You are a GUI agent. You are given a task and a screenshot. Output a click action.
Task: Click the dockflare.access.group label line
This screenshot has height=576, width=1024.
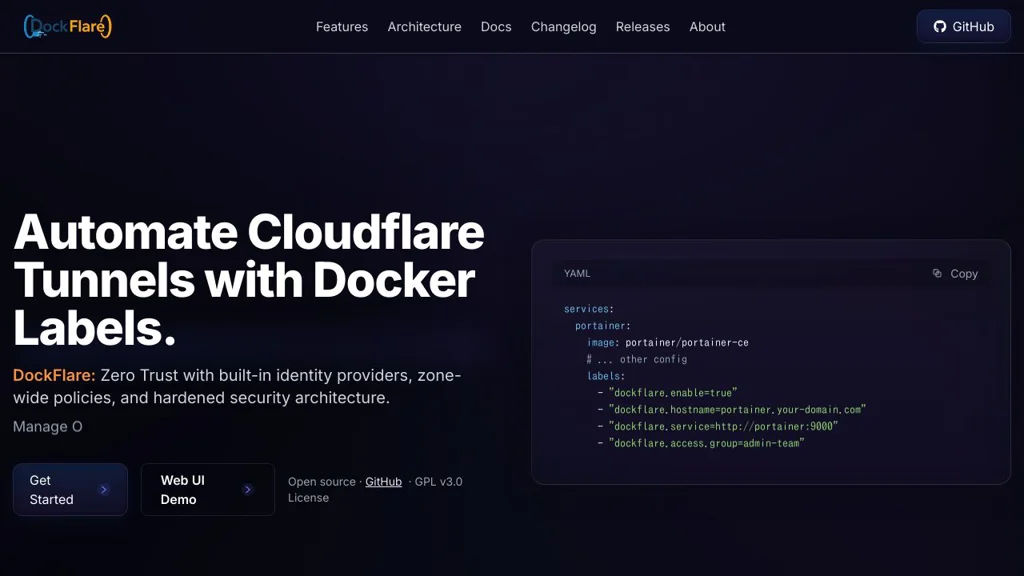pos(701,443)
